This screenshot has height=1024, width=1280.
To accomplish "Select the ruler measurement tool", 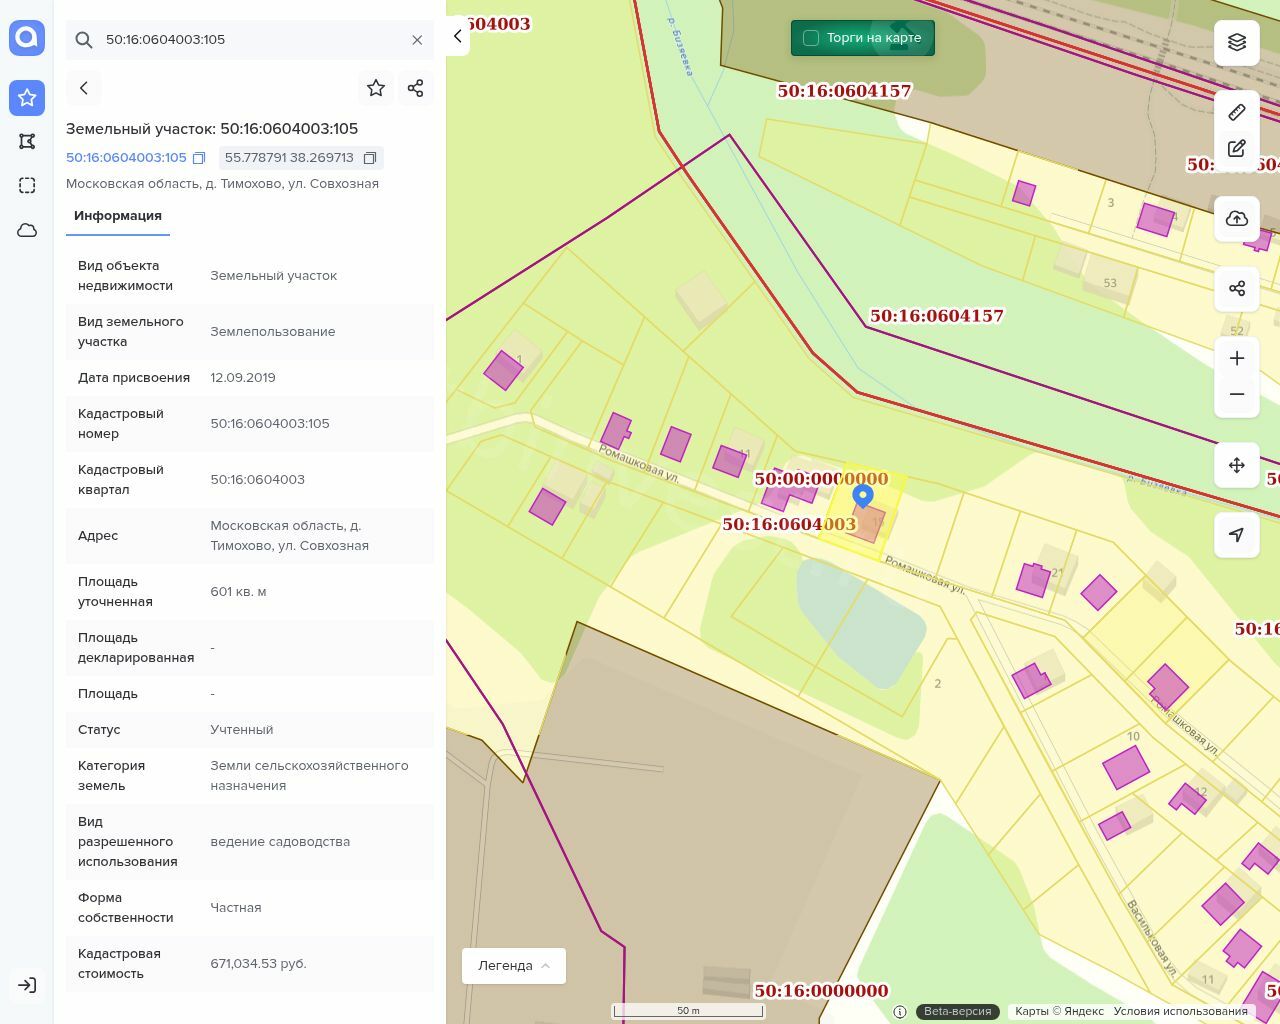I will click(1237, 112).
